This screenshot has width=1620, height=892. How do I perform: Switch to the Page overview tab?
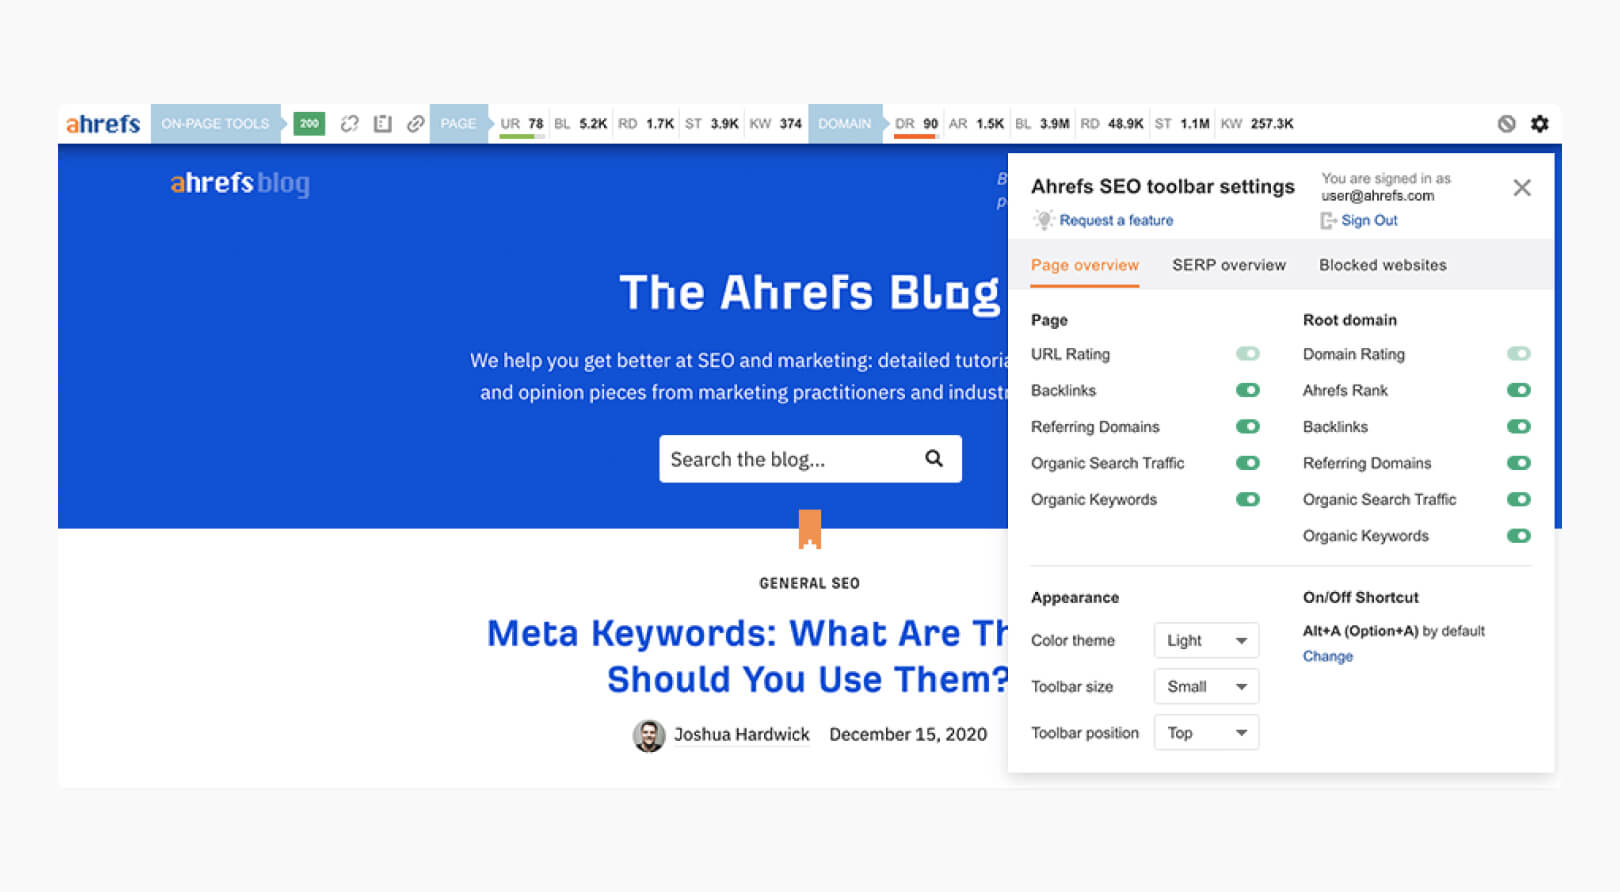click(1085, 265)
